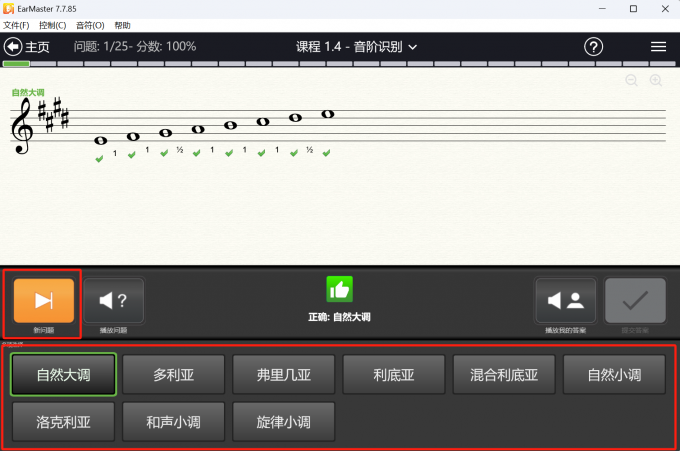Click the last whole note on the staff
Image resolution: width=680 pixels, height=451 pixels.
tap(328, 114)
